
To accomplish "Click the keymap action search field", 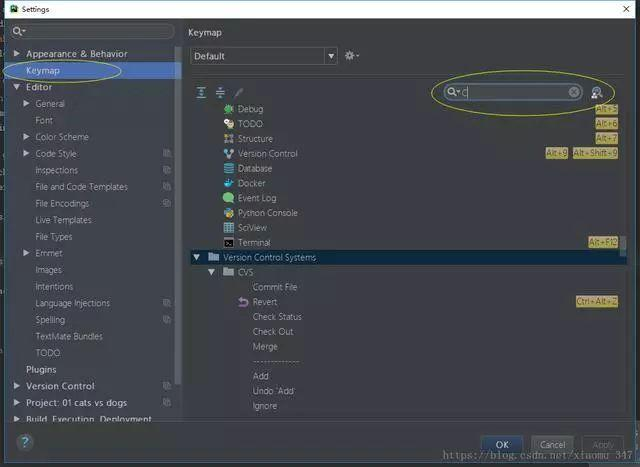I will click(513, 92).
